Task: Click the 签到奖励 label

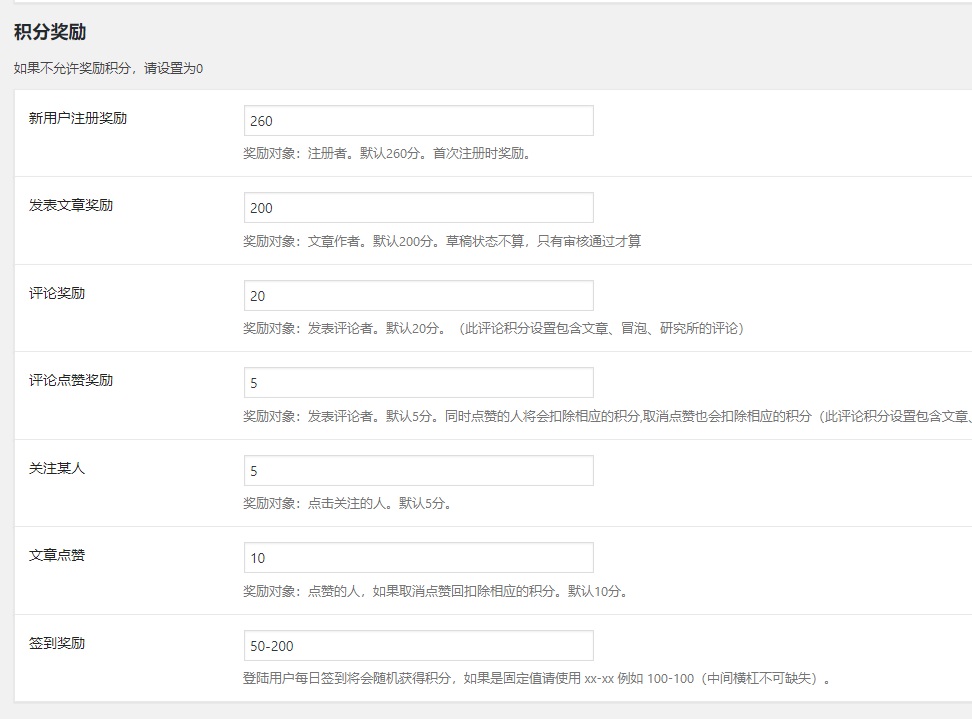Action: coord(56,643)
